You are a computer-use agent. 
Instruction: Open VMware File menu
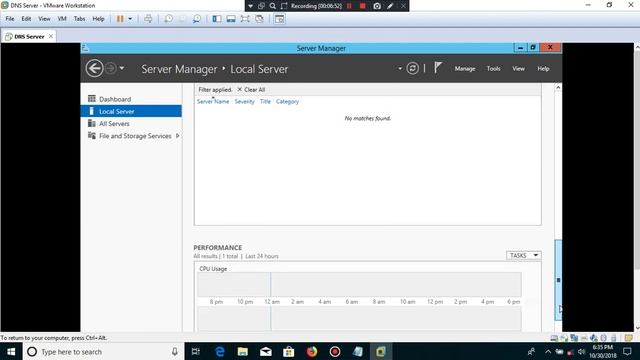tap(10, 19)
